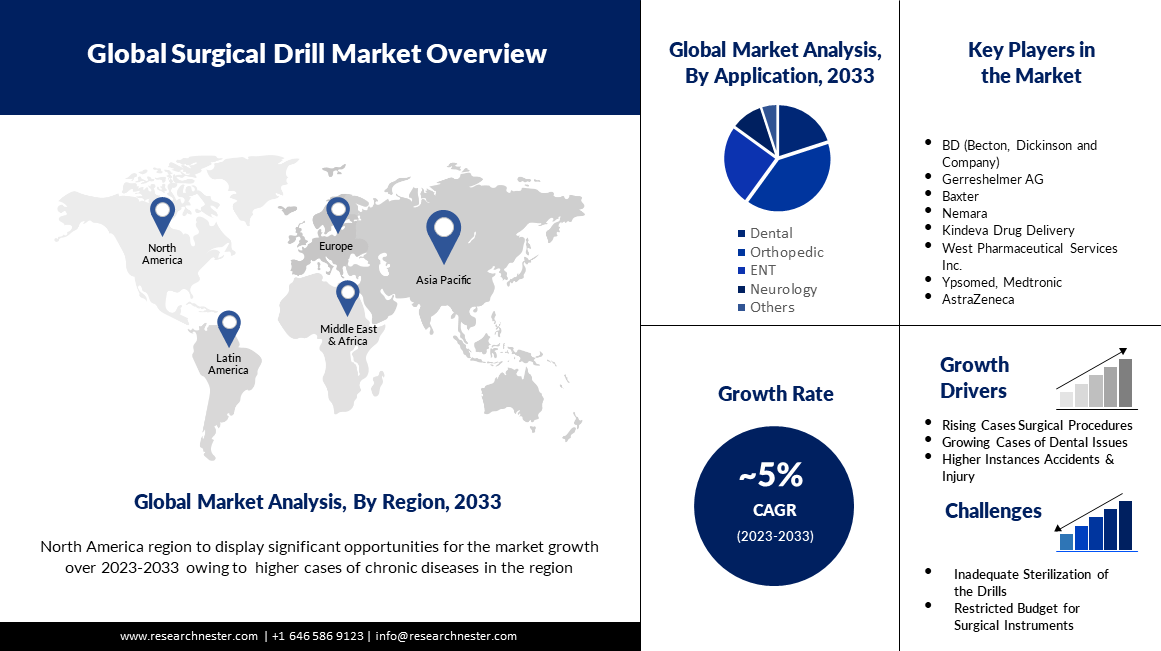This screenshot has width=1161, height=651.
Task: Select the Asia Pacific location pin
Action: point(443,234)
